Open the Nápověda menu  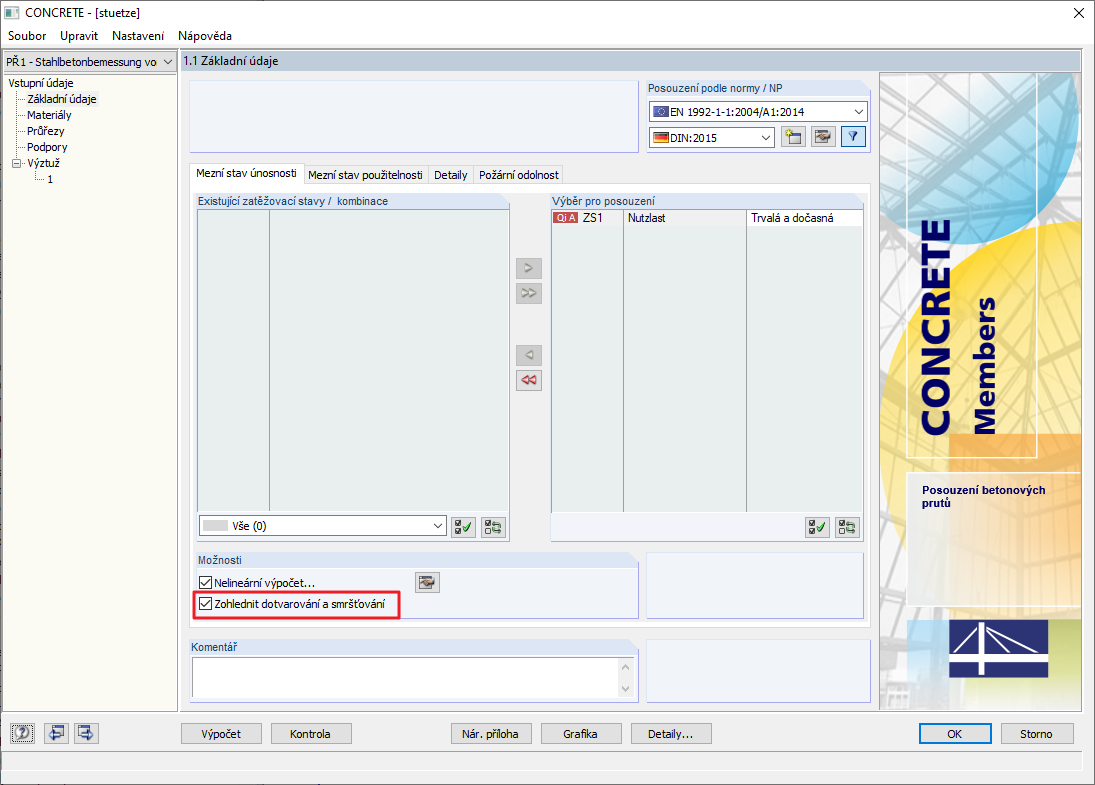pos(205,36)
